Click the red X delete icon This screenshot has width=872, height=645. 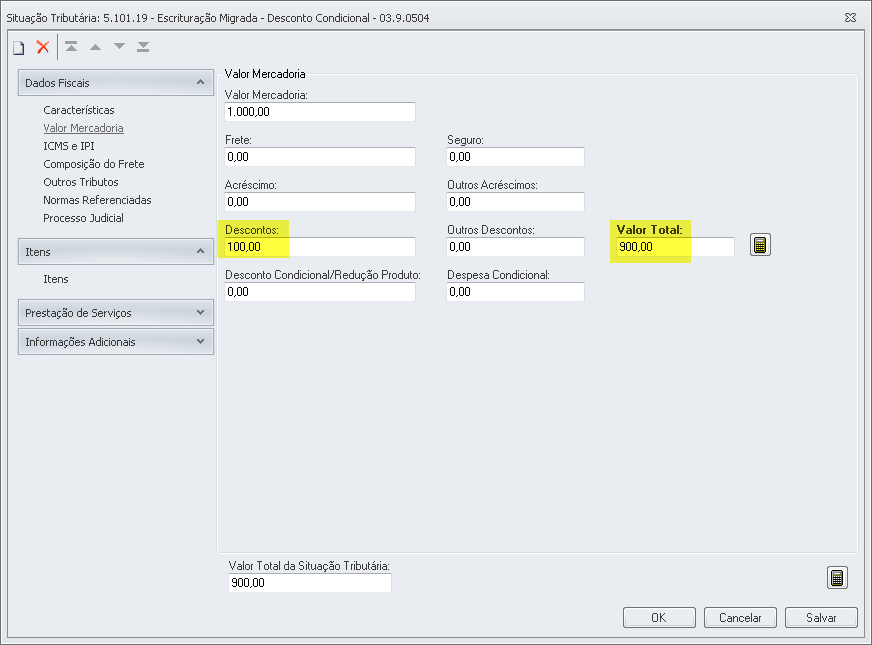42,47
